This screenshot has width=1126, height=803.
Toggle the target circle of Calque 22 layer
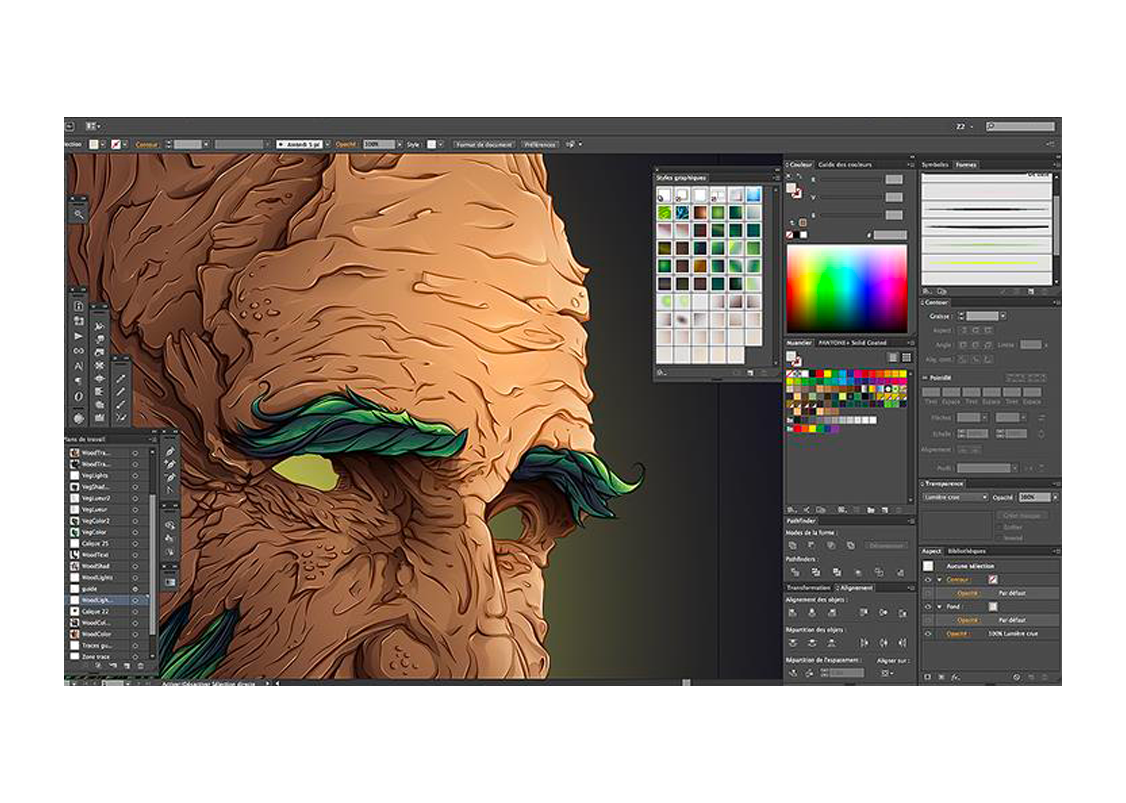(x=135, y=611)
